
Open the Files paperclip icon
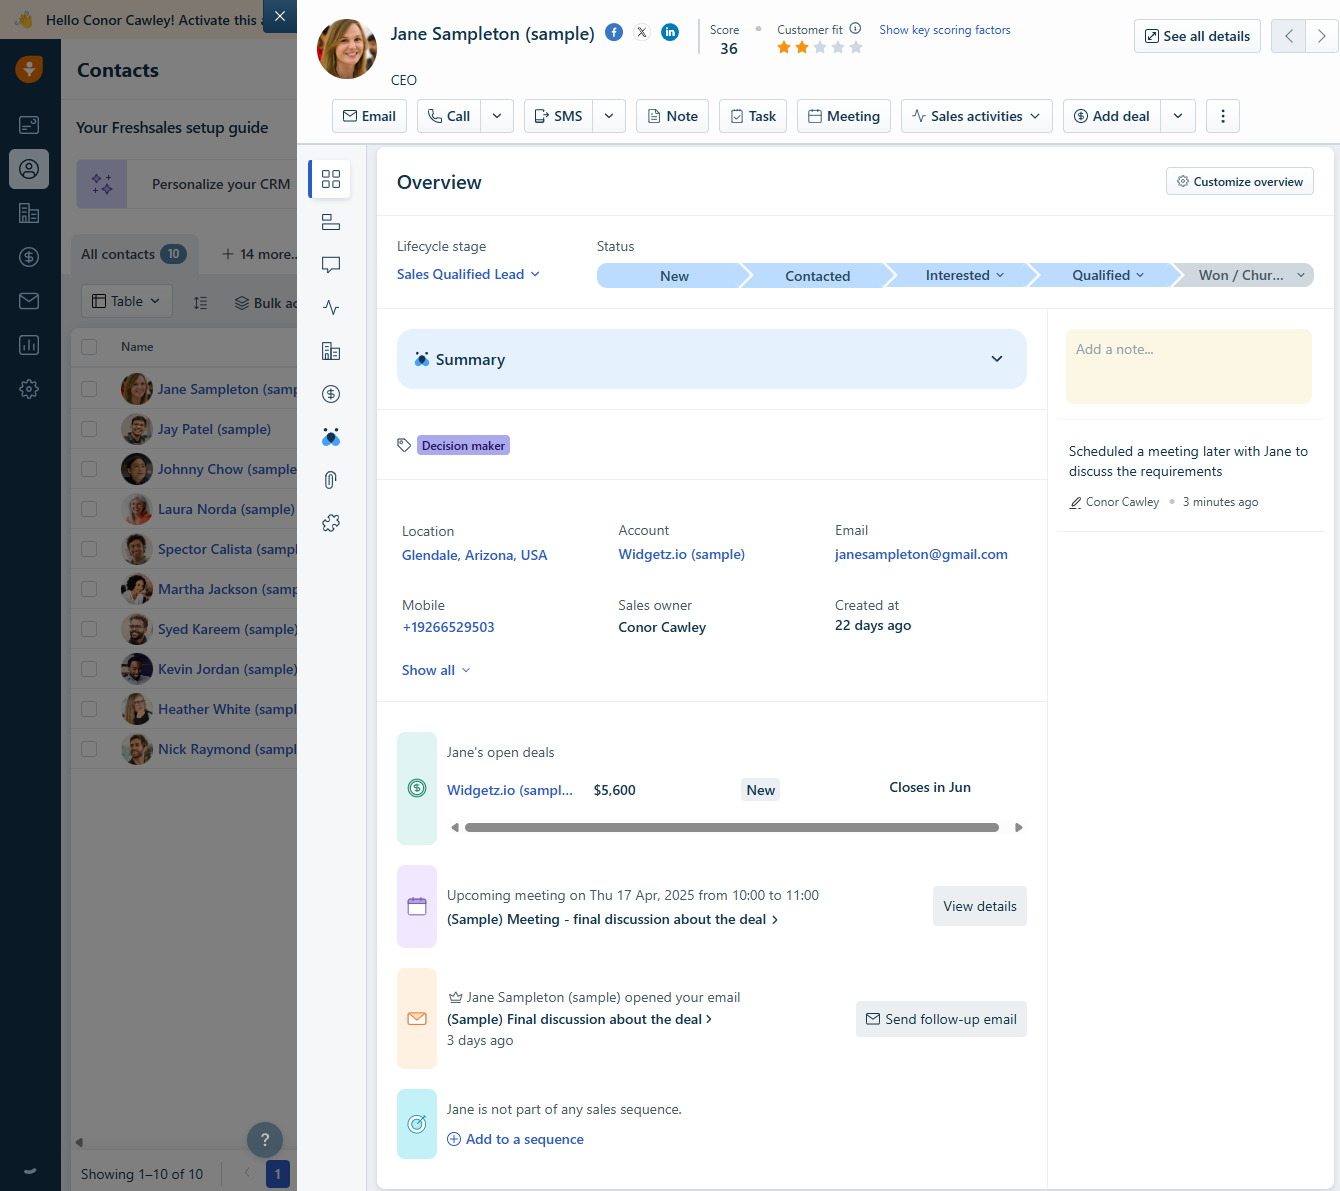point(331,480)
